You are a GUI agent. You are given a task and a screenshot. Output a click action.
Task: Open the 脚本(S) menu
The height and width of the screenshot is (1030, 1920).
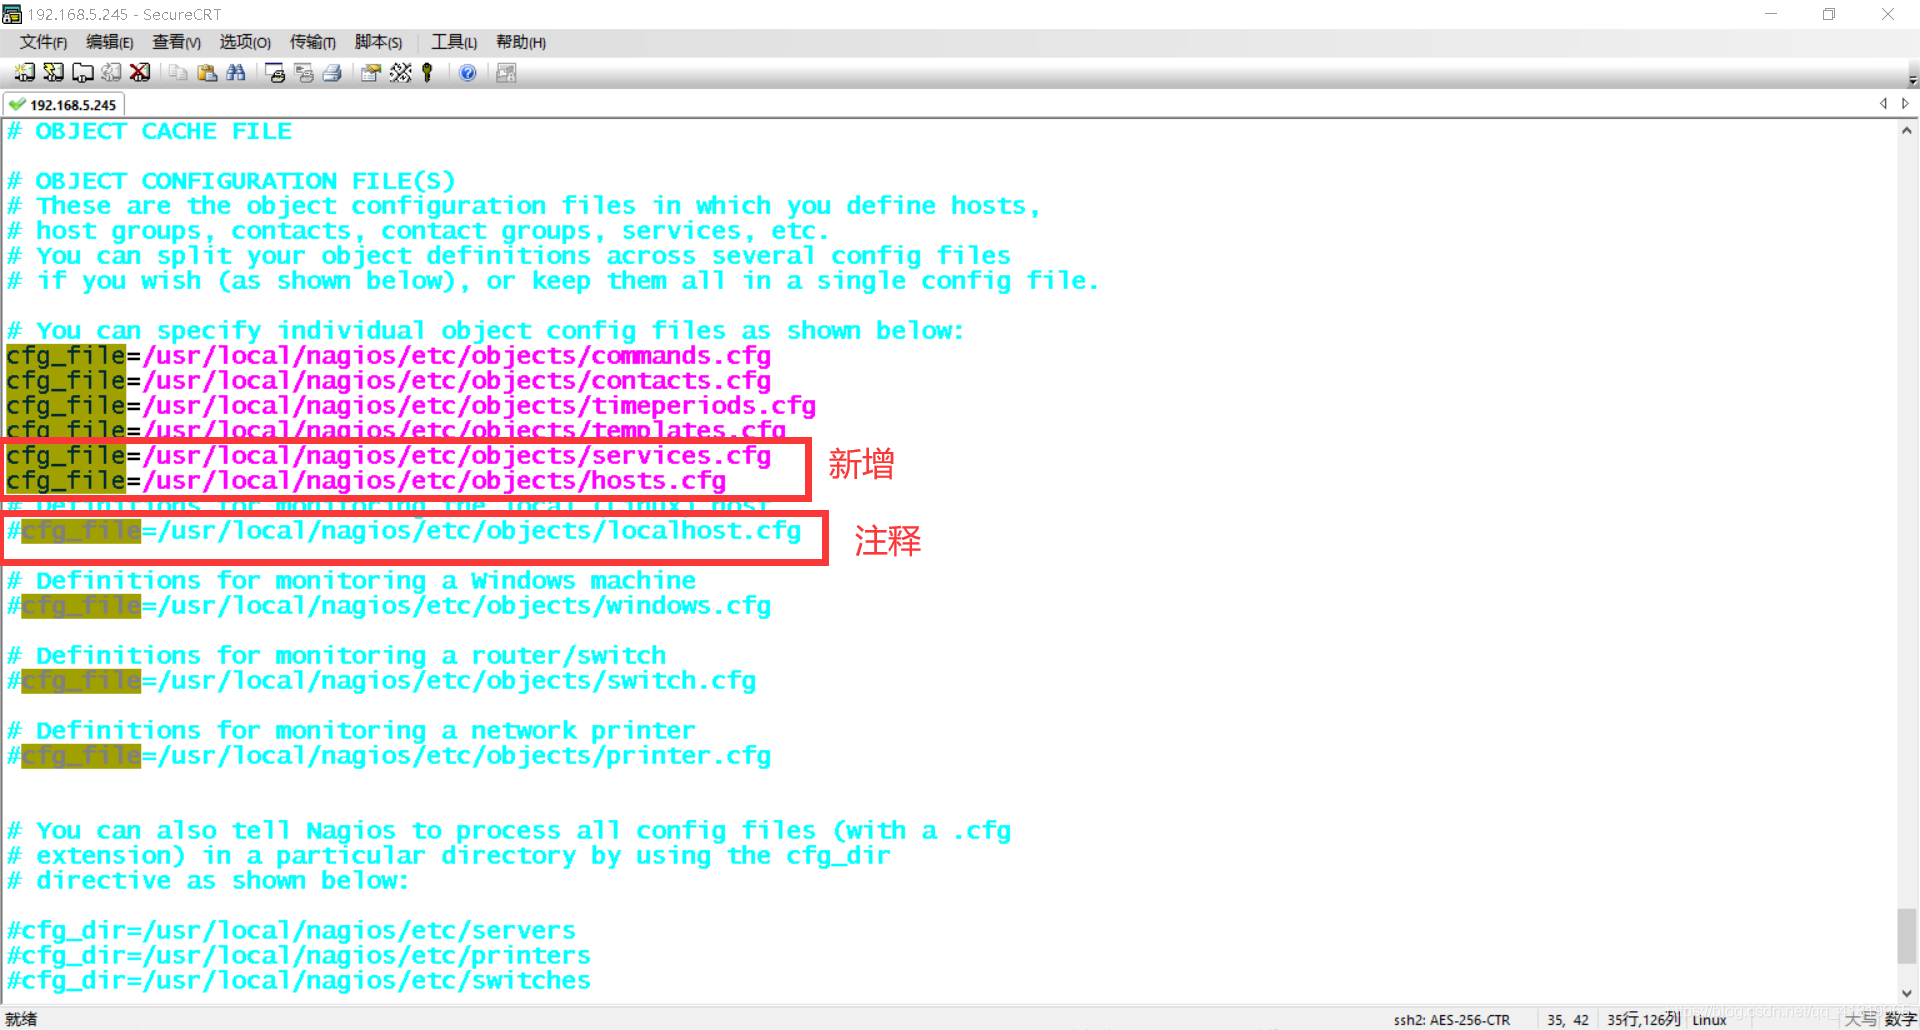point(378,42)
